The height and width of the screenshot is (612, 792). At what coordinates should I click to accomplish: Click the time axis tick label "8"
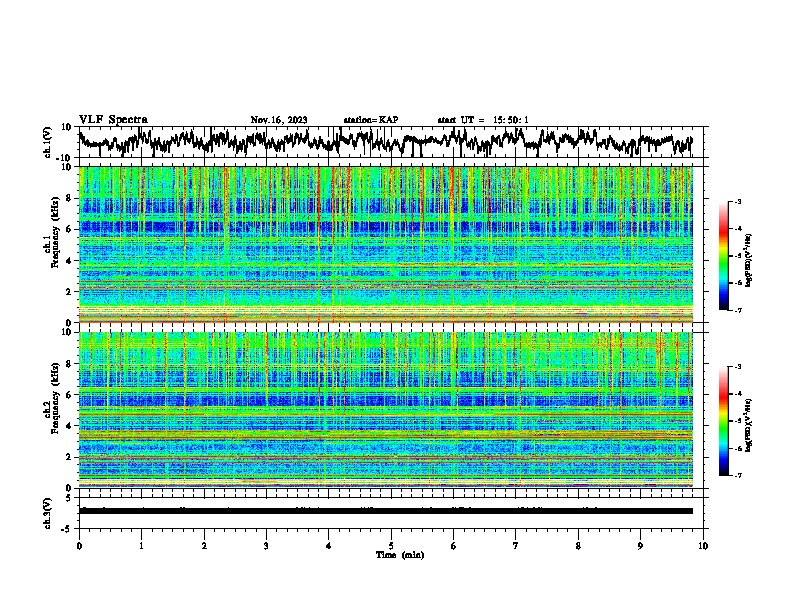pyautogui.click(x=578, y=546)
